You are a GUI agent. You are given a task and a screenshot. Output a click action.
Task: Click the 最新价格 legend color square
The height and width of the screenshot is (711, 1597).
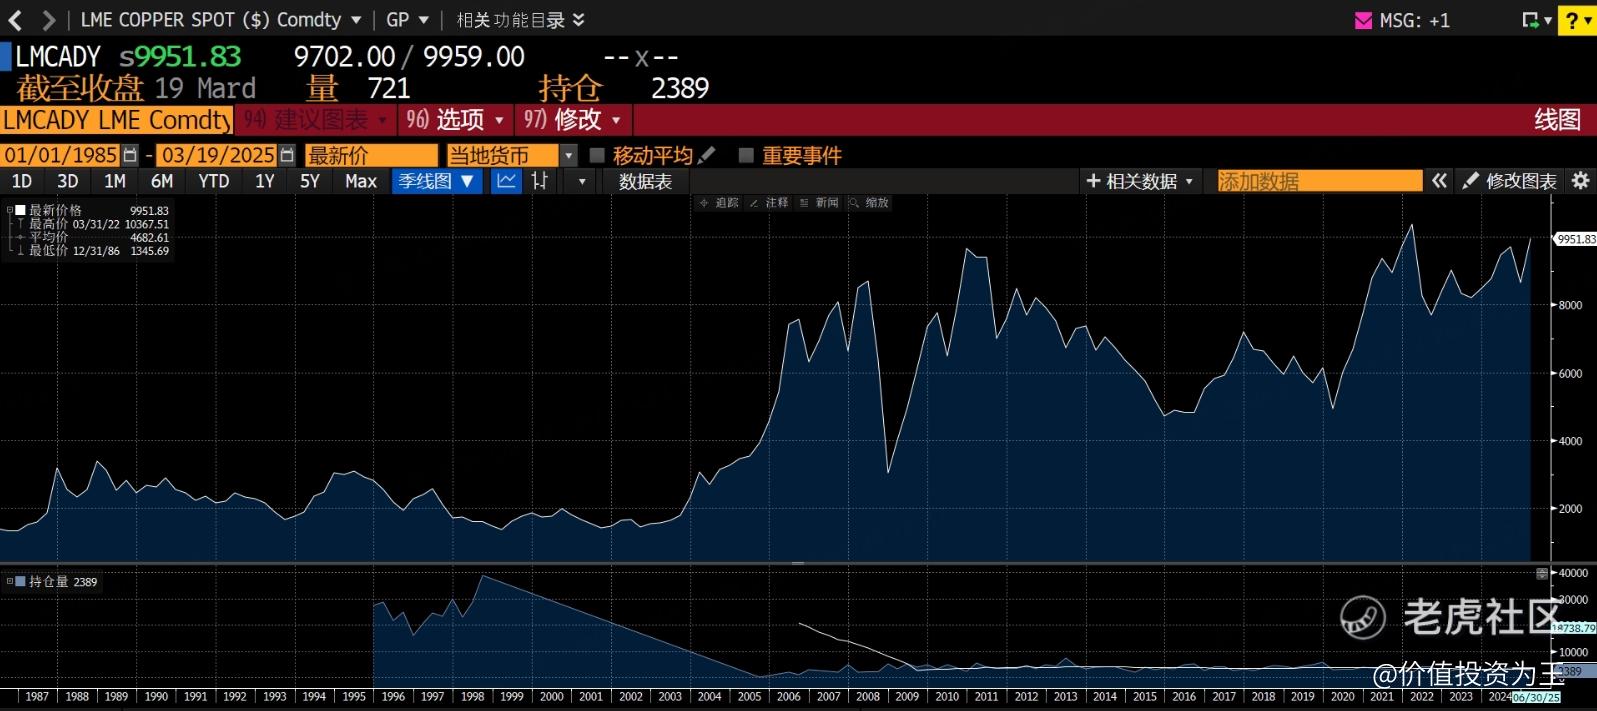click(x=20, y=210)
